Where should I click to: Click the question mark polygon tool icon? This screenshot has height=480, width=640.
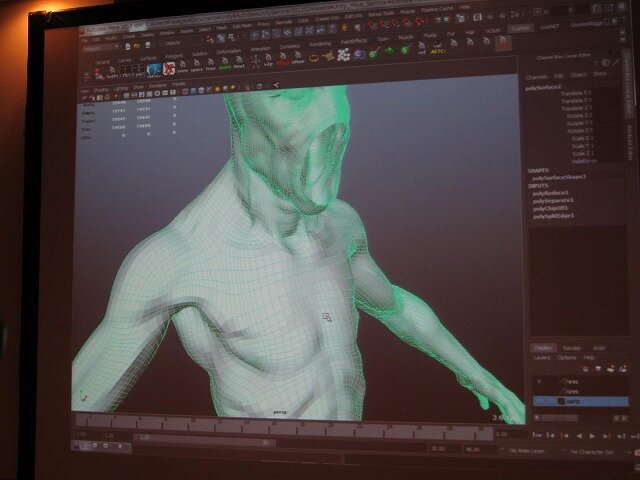(332, 29)
